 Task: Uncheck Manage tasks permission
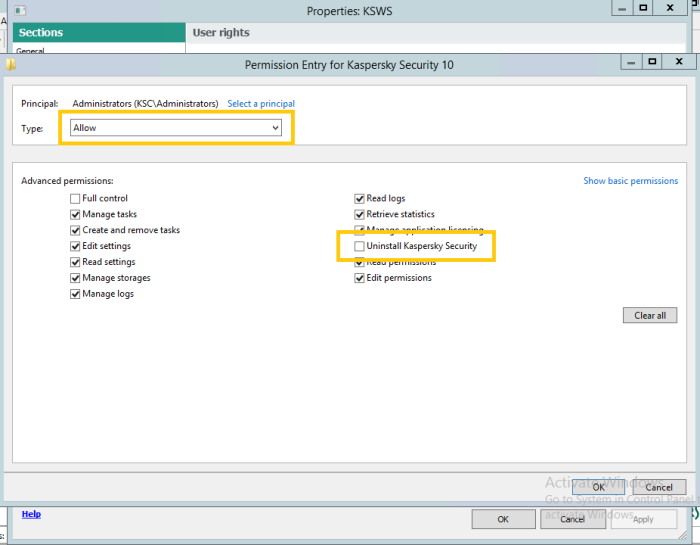click(x=75, y=214)
